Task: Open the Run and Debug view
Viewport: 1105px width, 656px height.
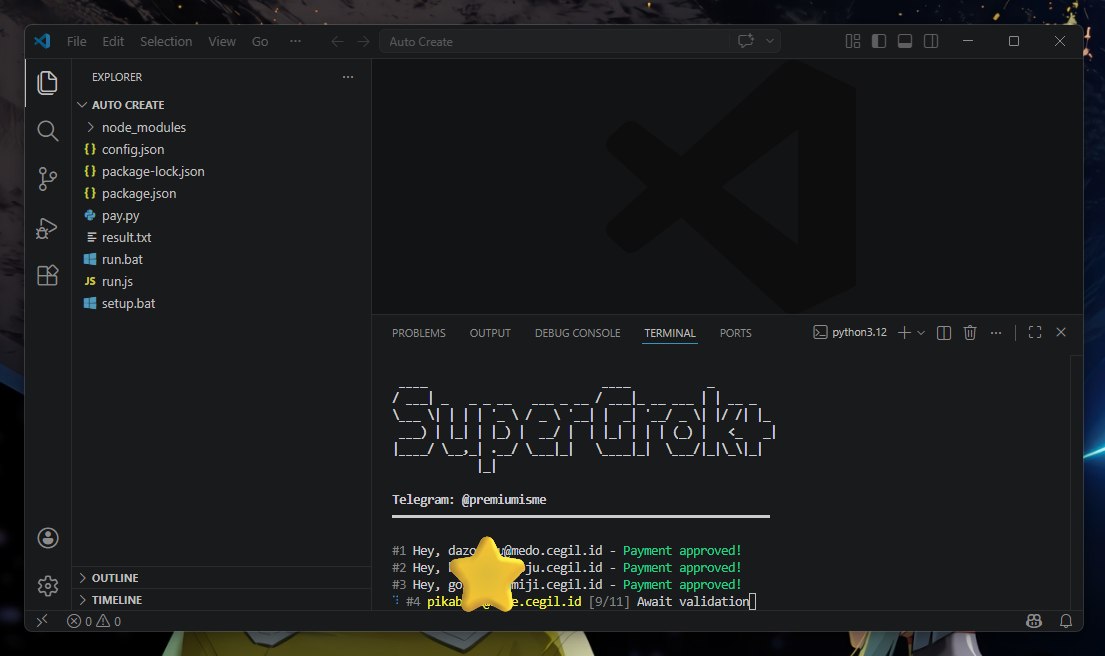Action: click(x=47, y=228)
